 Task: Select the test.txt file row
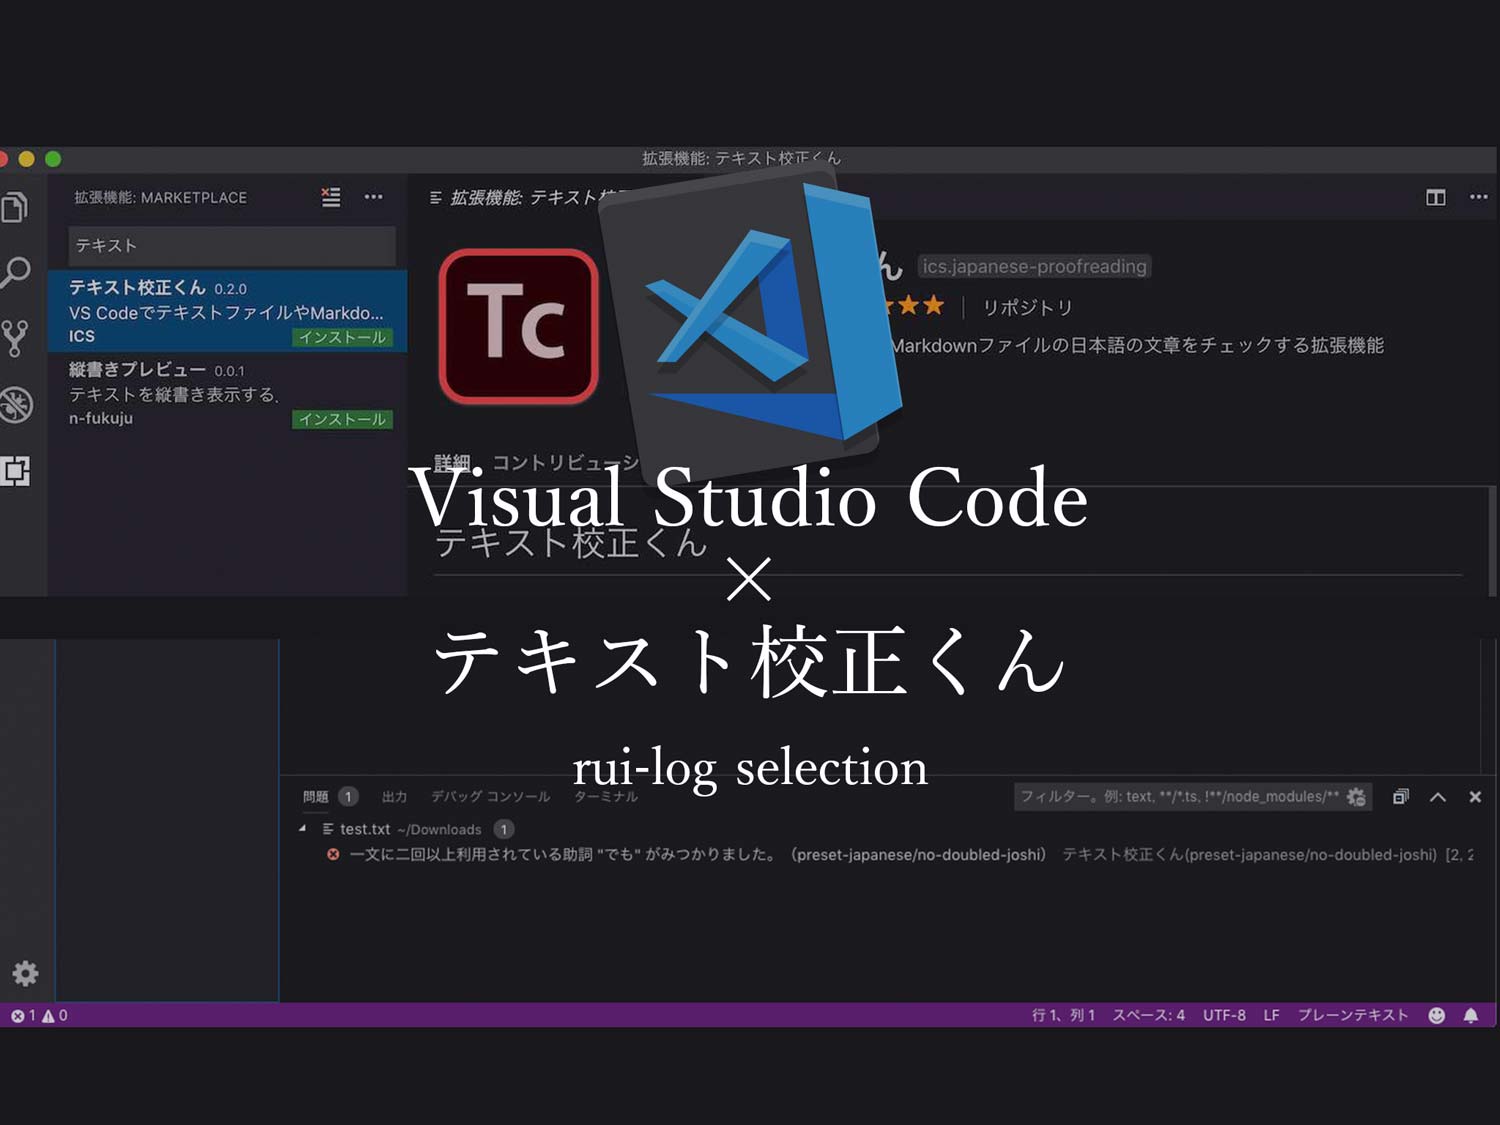(886, 829)
